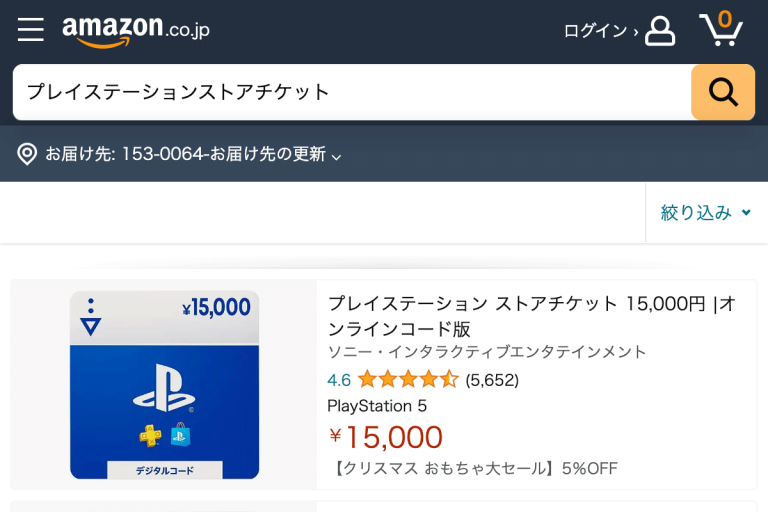Click the 153-0064 delivery address text

click(x=164, y=154)
